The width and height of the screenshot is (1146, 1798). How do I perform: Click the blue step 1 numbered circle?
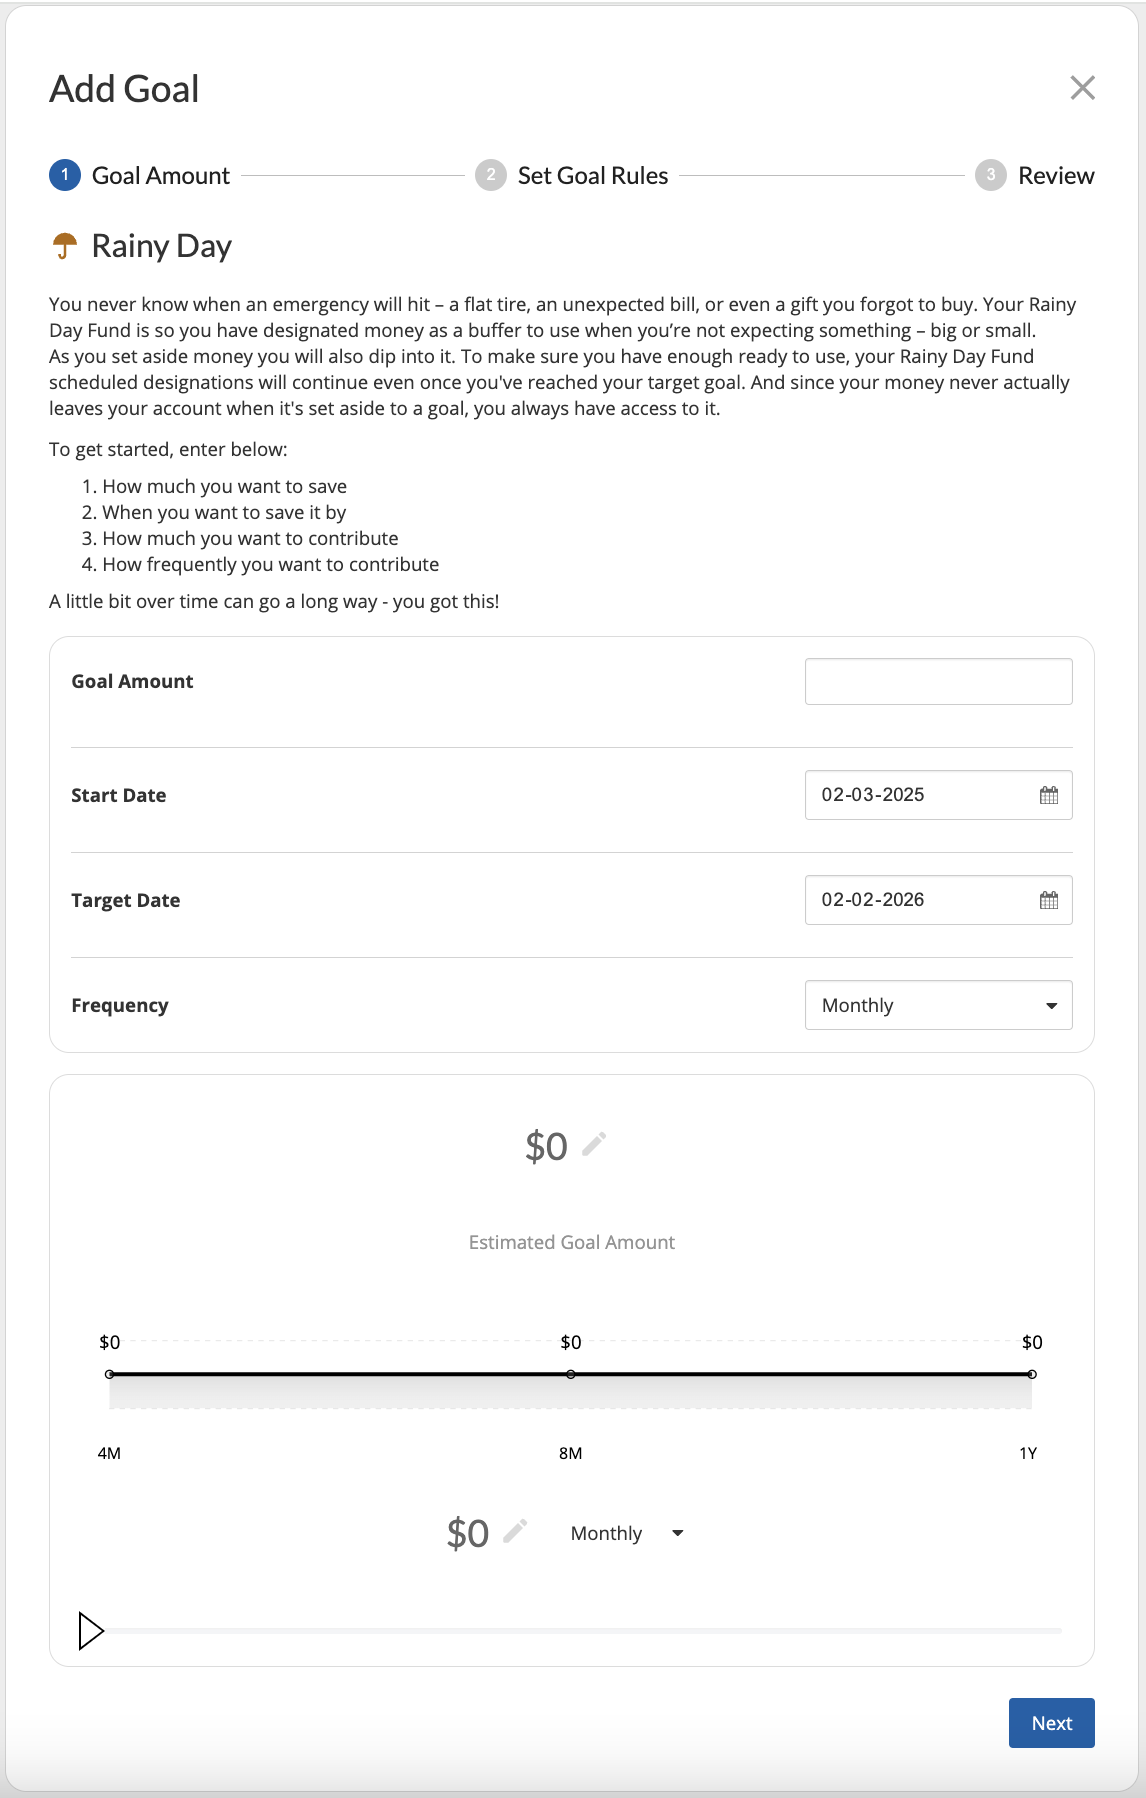pos(64,174)
